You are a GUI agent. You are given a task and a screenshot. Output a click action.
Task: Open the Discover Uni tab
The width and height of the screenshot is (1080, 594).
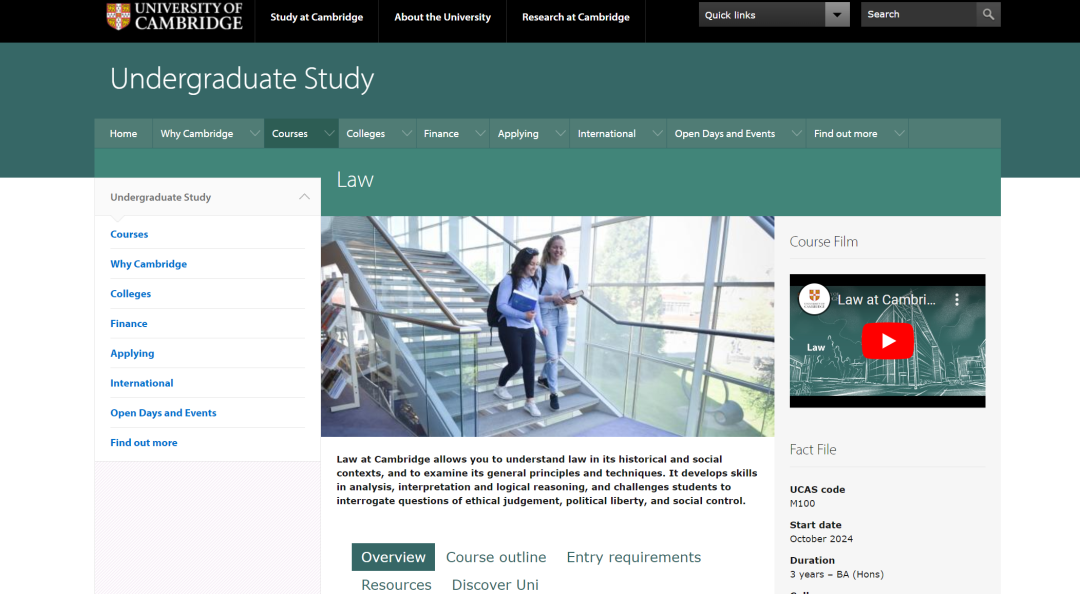(x=495, y=584)
